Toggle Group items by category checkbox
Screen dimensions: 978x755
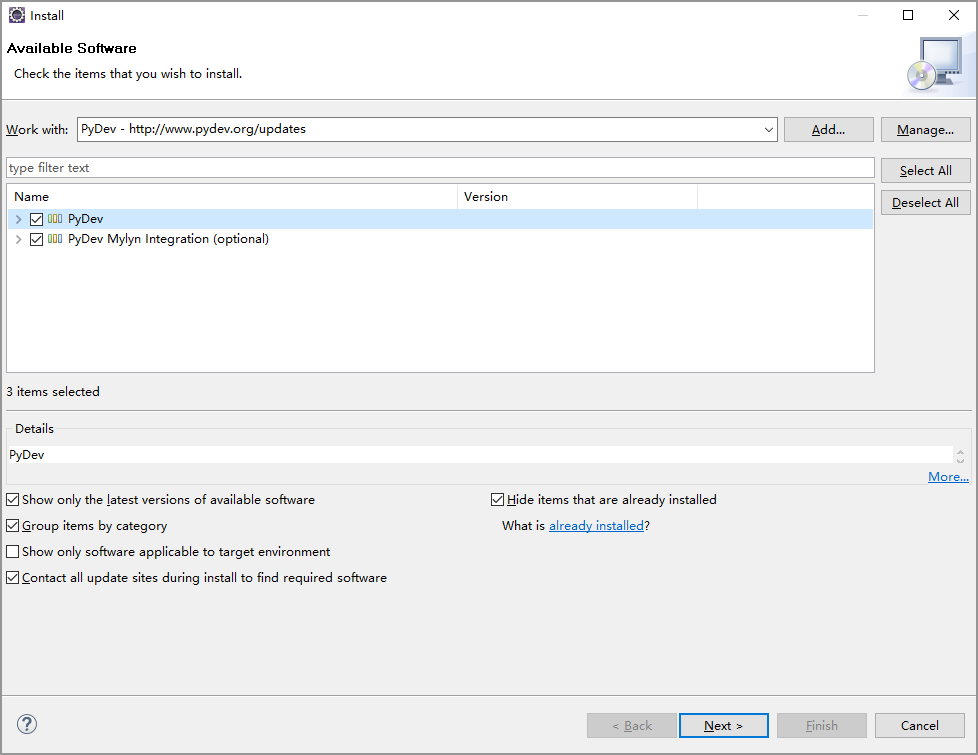pos(12,526)
